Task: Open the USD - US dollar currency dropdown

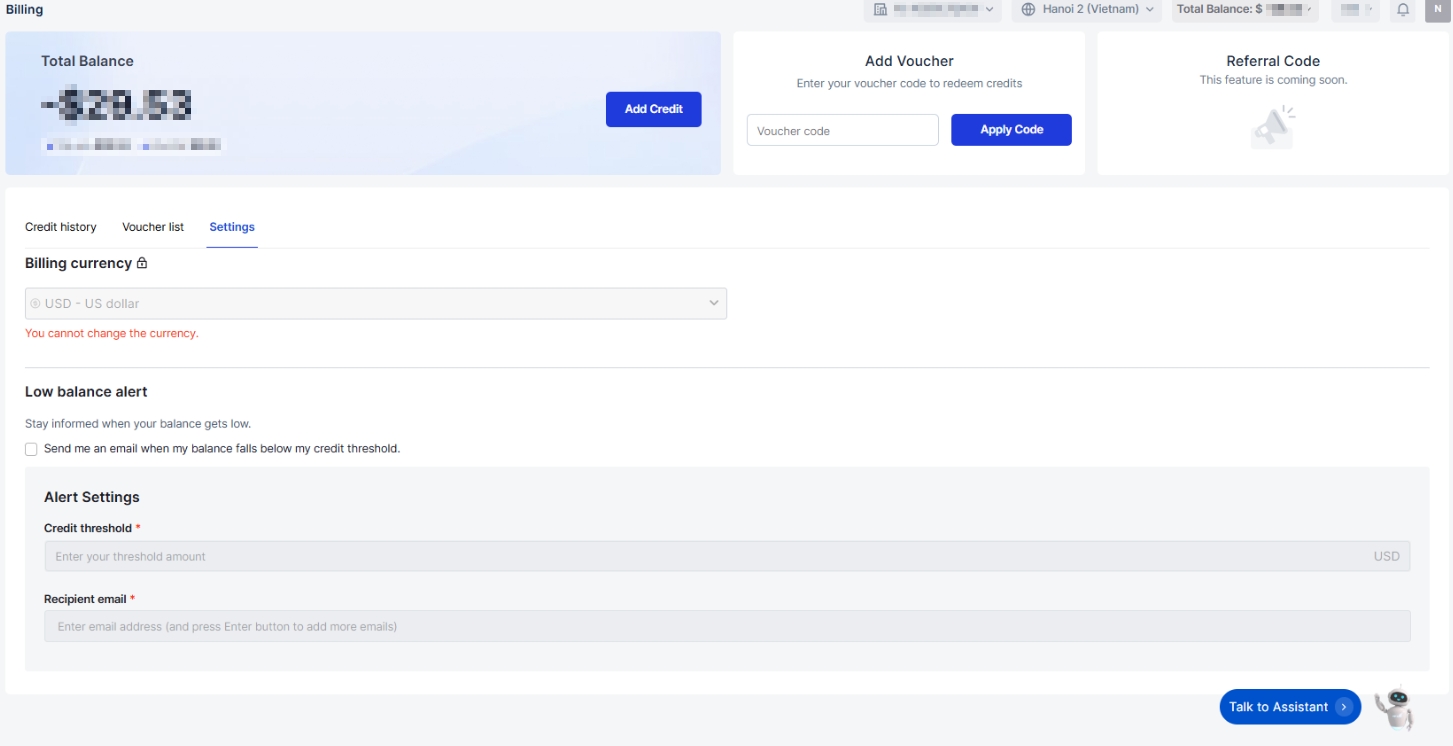Action: tap(375, 304)
